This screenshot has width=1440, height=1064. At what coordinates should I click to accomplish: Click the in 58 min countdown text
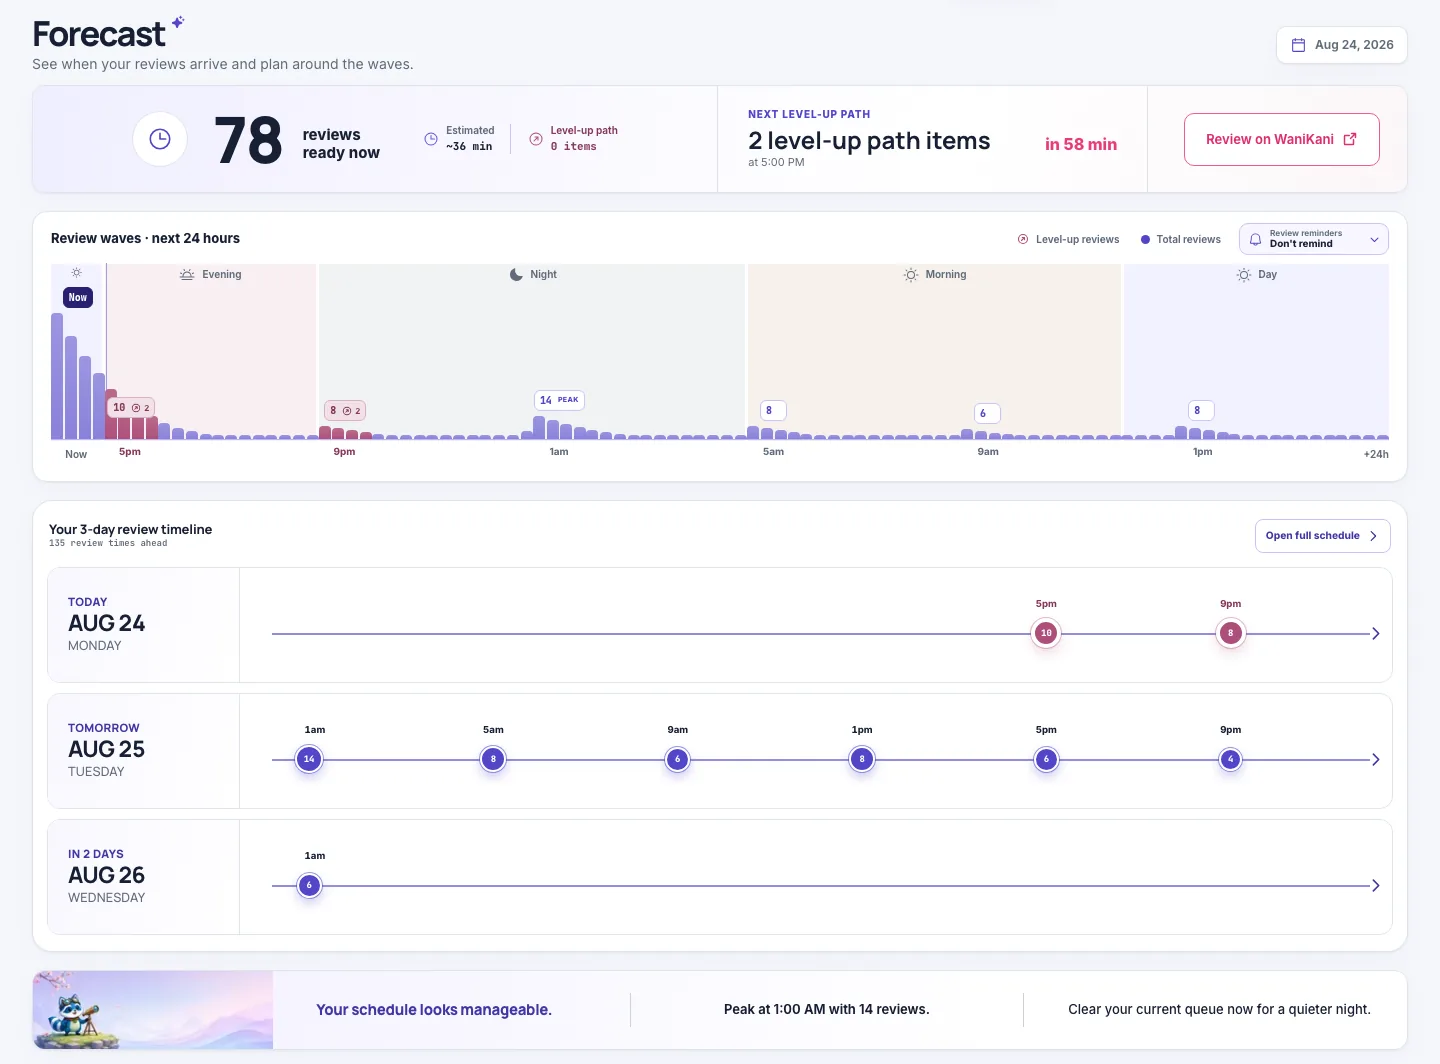pos(1081,144)
